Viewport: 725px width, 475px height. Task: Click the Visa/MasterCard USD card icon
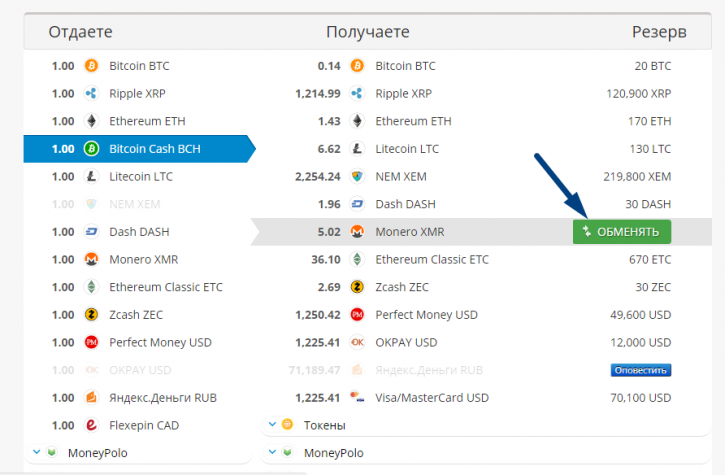point(357,397)
